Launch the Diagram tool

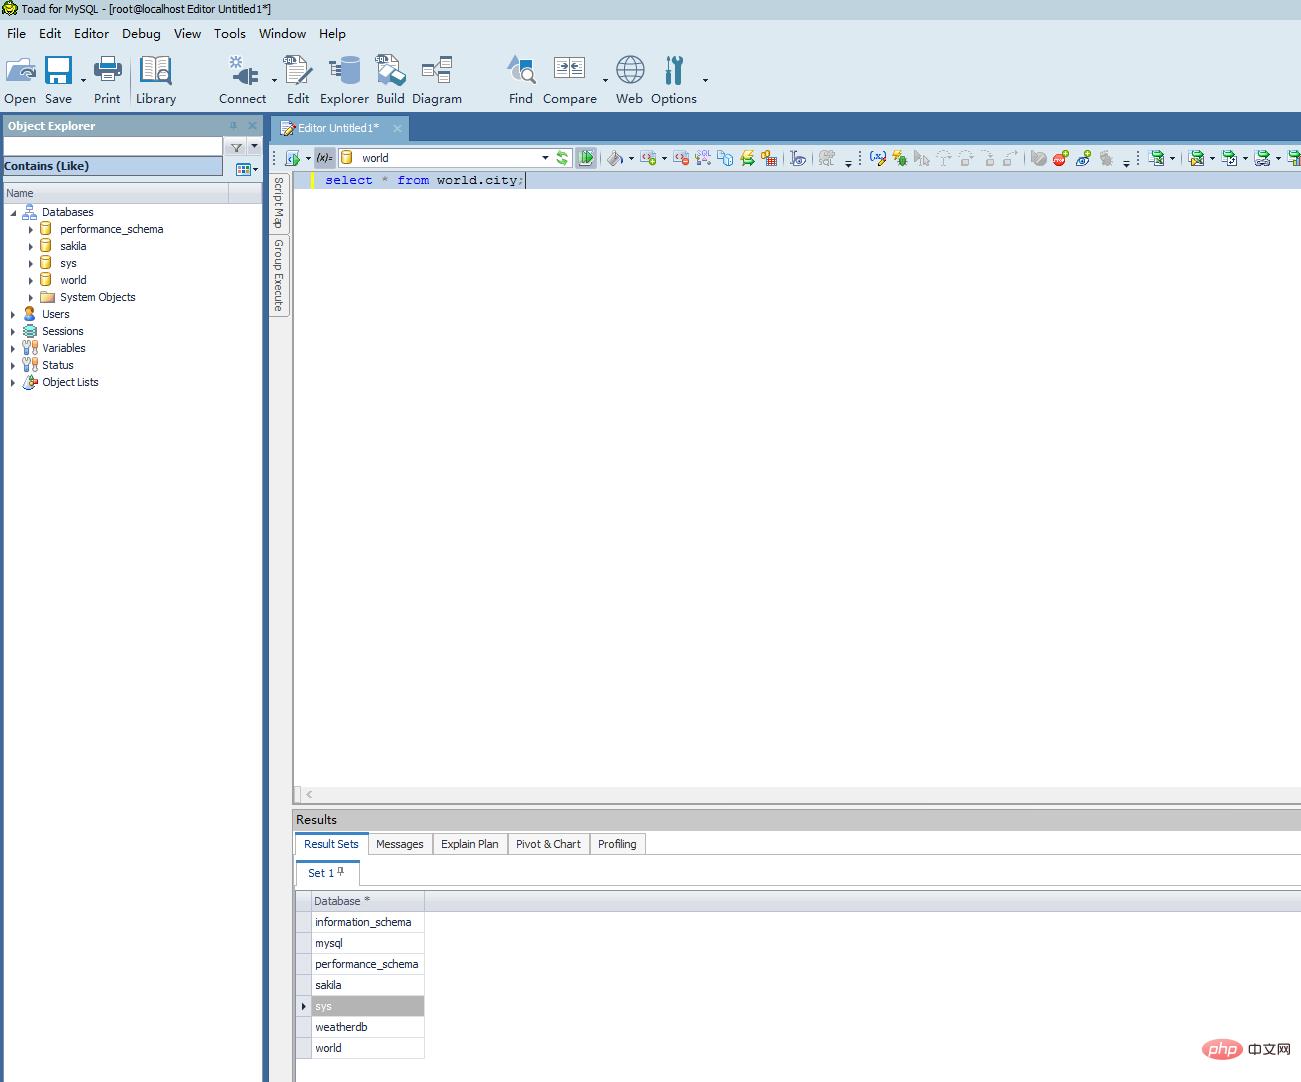tap(437, 72)
